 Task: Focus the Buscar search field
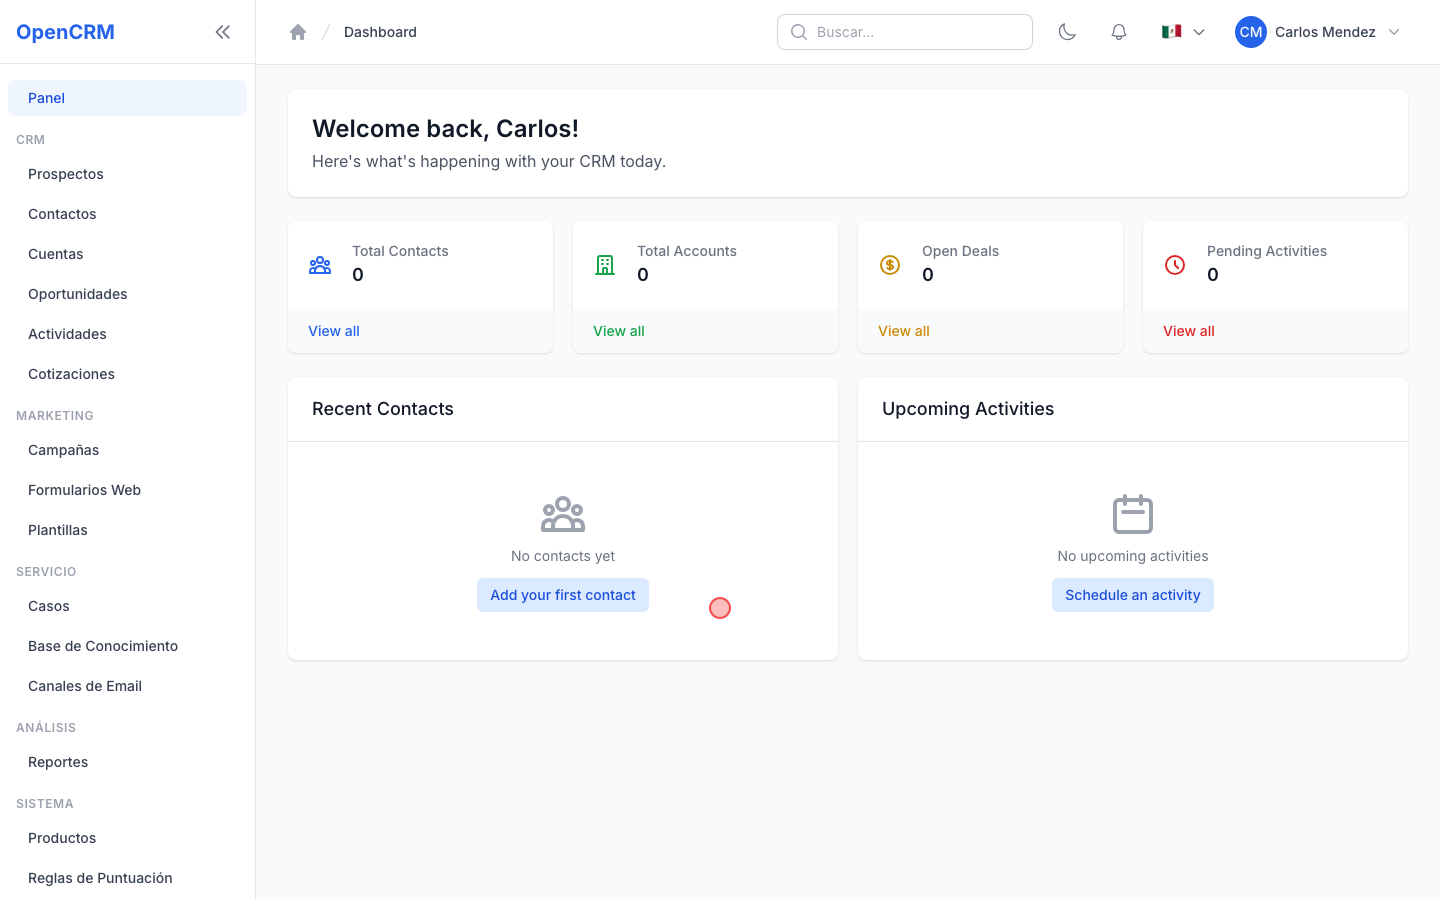tap(905, 32)
